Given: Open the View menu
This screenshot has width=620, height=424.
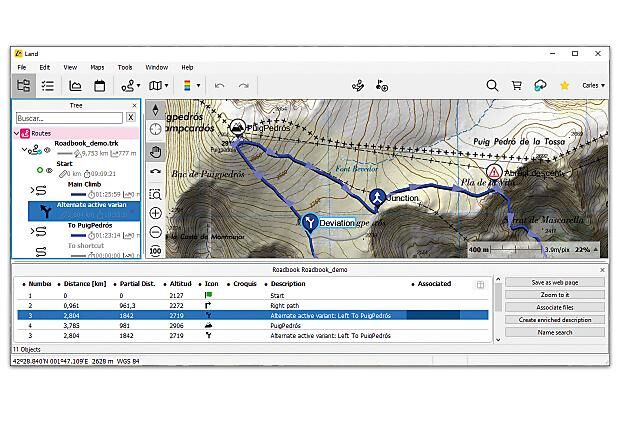Looking at the screenshot, I should (70, 67).
